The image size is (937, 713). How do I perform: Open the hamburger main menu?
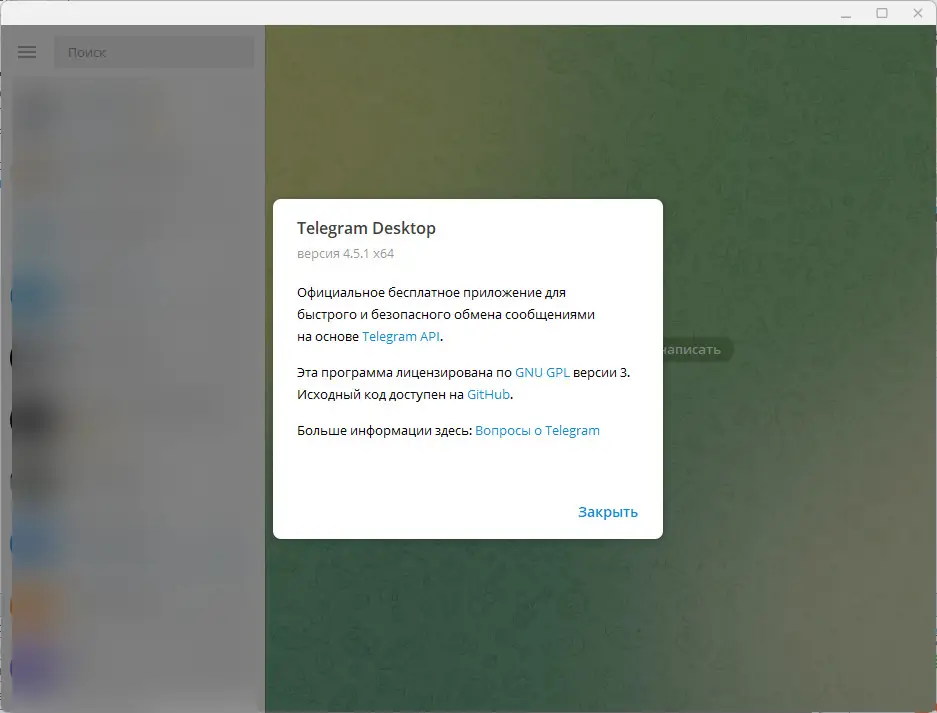27,53
